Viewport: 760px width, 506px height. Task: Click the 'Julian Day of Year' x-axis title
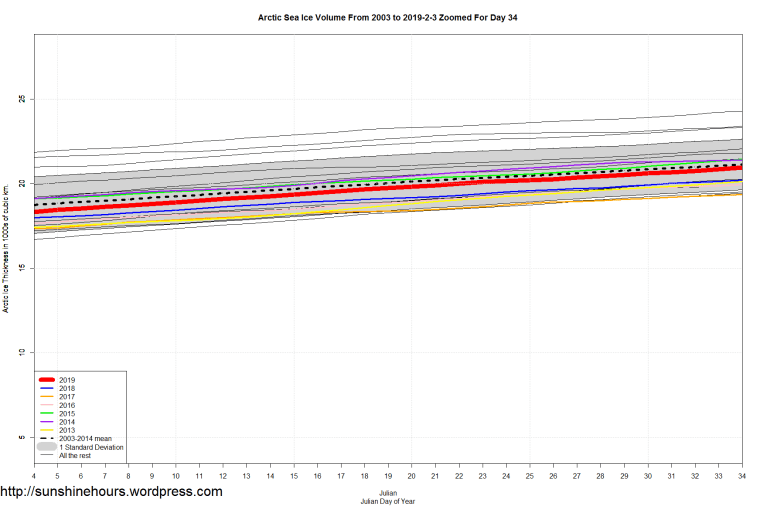388,501
